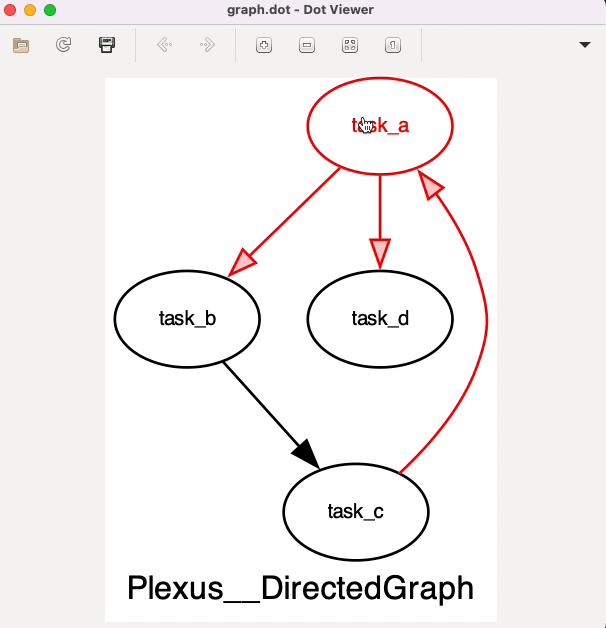The height and width of the screenshot is (628, 606).
Task: Zoom in using the plus icon
Action: coord(264,45)
